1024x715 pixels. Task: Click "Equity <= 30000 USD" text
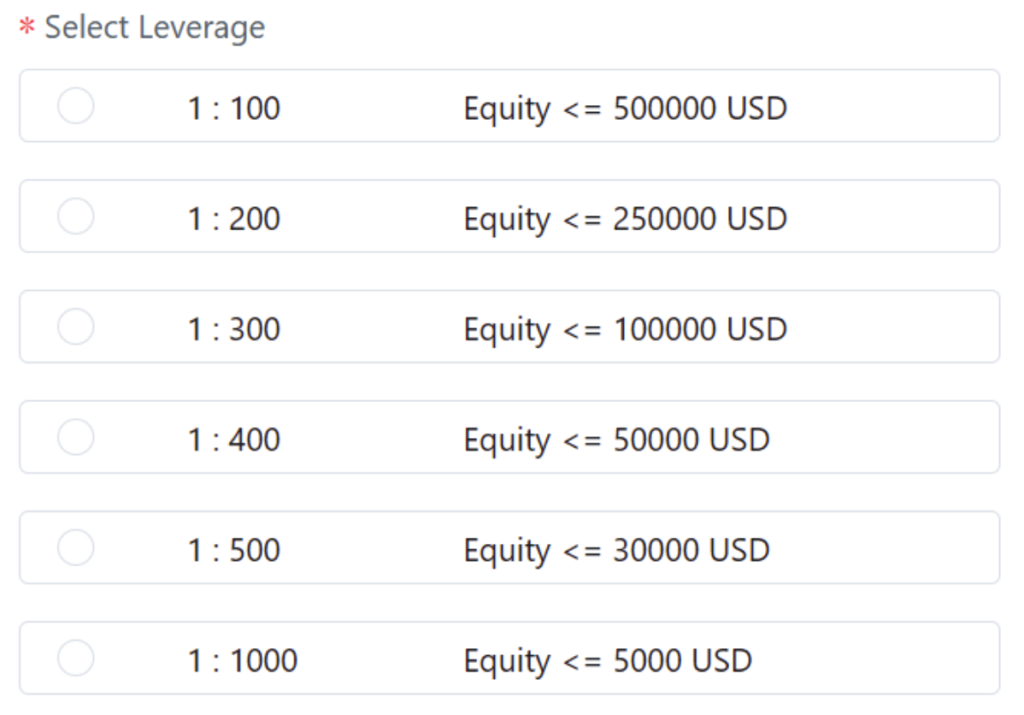pos(616,550)
